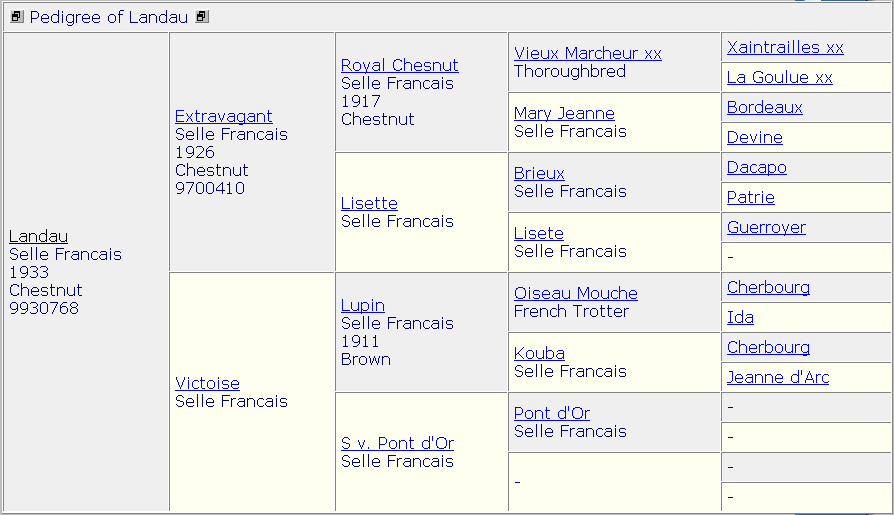Image resolution: width=894 pixels, height=515 pixels.
Task: Click La Goulue xx link
Action: click(x=779, y=77)
